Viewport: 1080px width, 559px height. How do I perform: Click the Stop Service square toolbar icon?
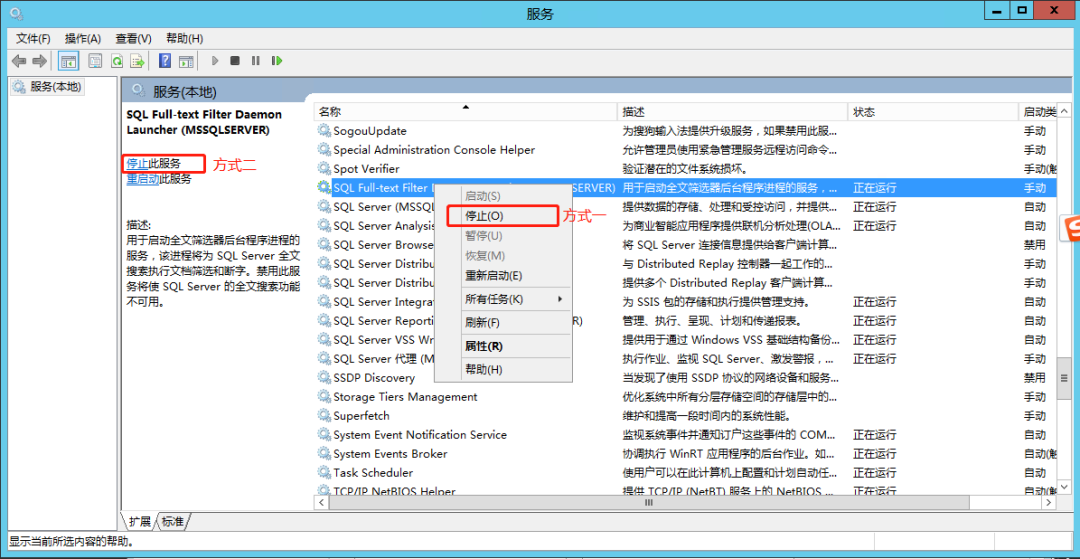click(x=235, y=61)
